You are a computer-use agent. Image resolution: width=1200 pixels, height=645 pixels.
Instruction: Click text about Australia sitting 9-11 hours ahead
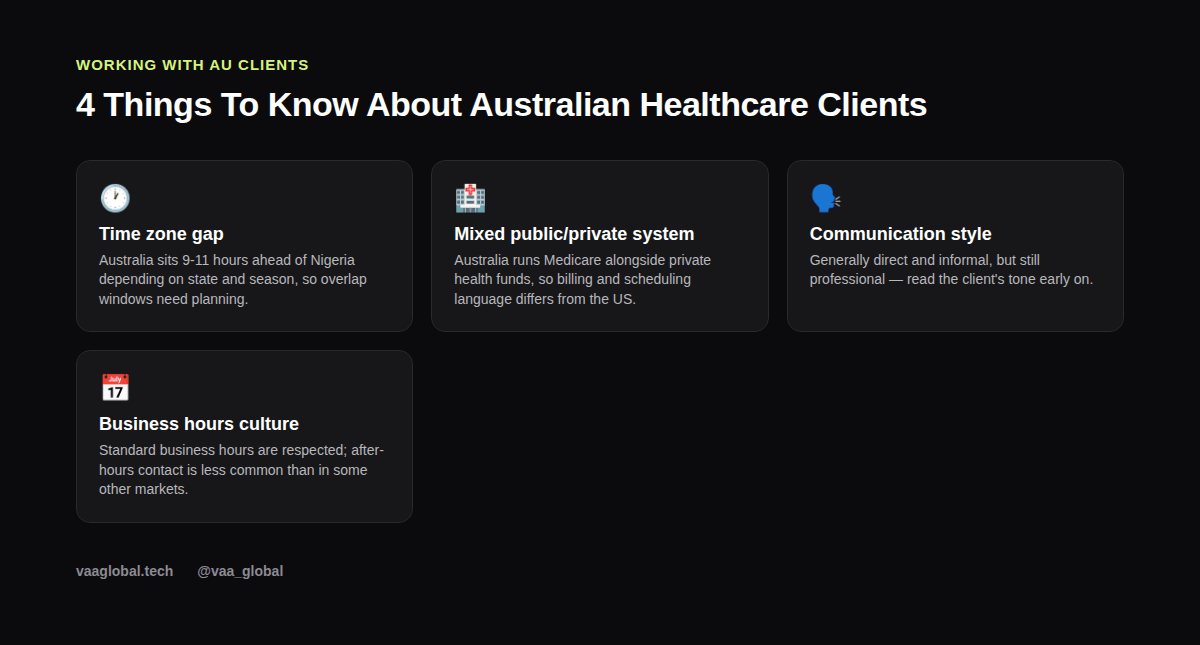[x=233, y=279]
